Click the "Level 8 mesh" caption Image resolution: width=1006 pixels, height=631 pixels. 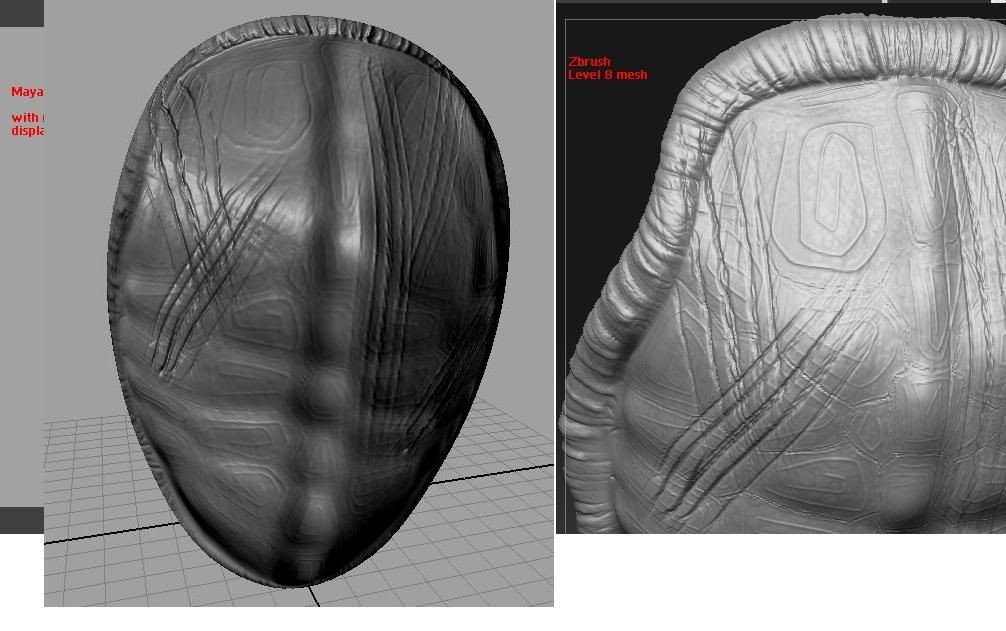tap(607, 75)
